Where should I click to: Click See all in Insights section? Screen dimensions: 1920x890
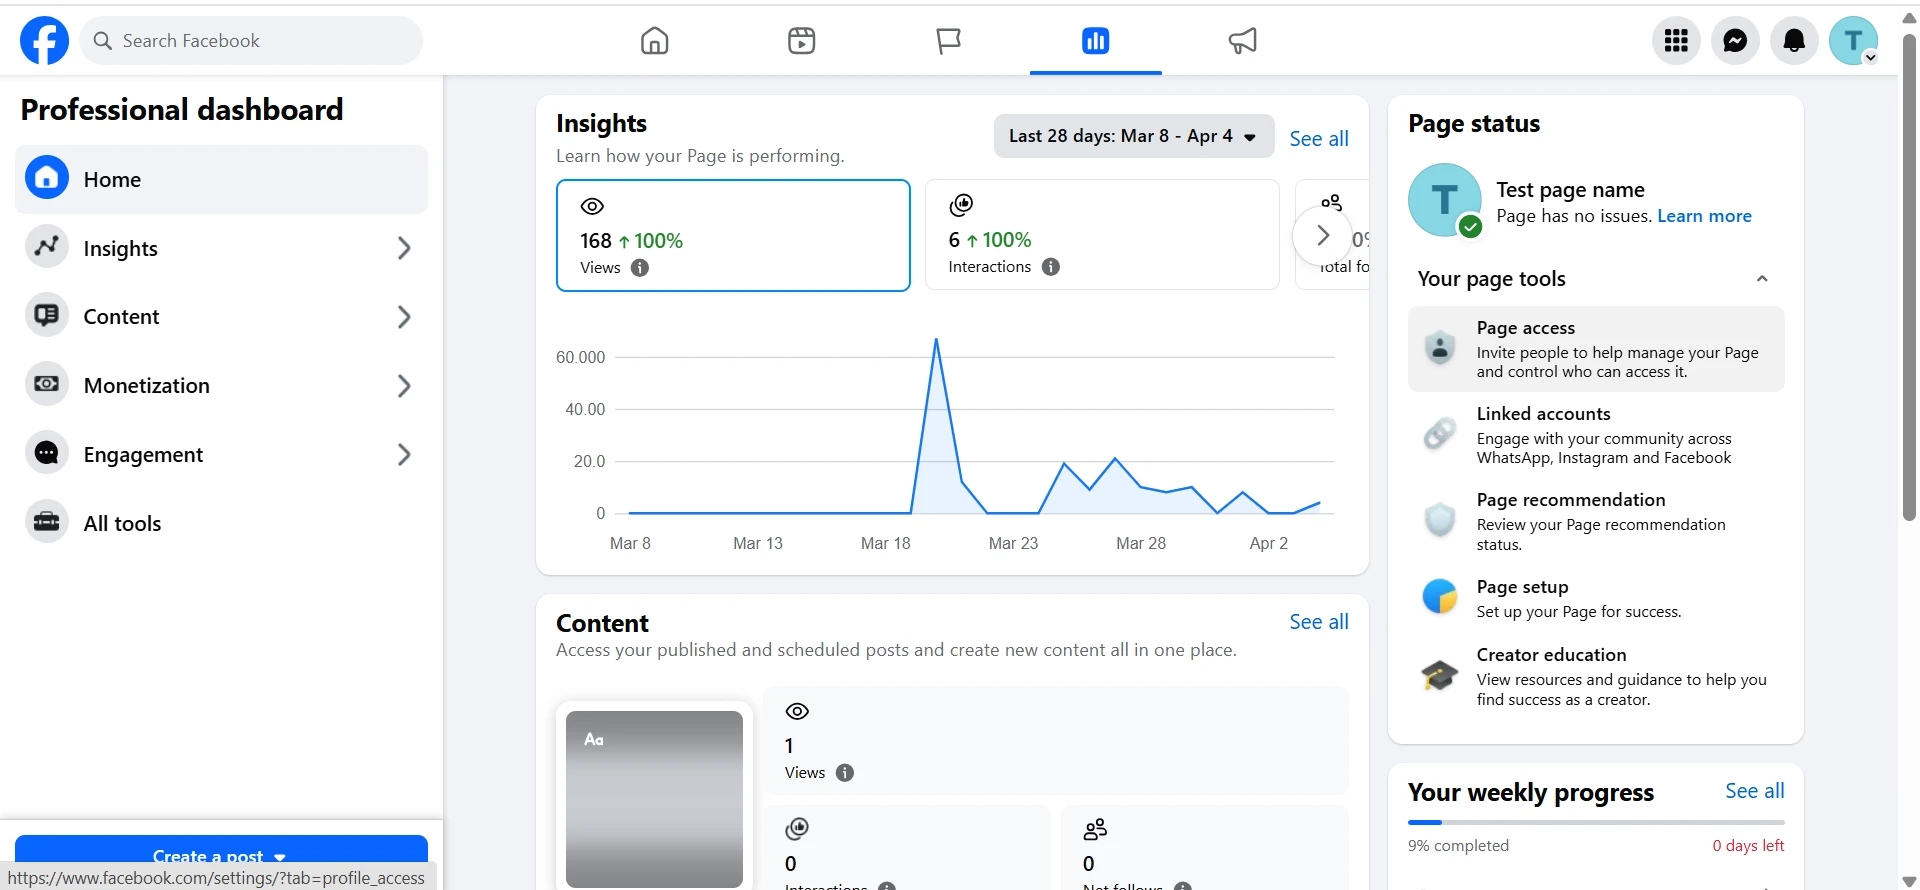tap(1318, 139)
